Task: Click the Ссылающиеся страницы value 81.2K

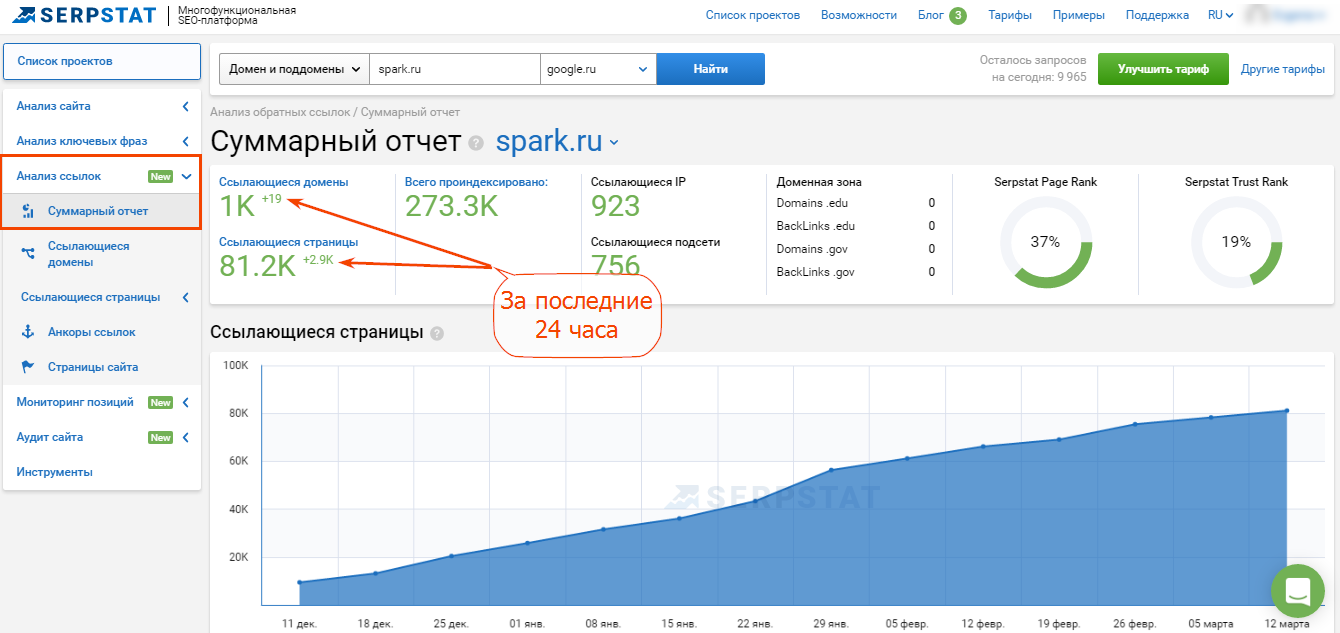Action: point(258,266)
